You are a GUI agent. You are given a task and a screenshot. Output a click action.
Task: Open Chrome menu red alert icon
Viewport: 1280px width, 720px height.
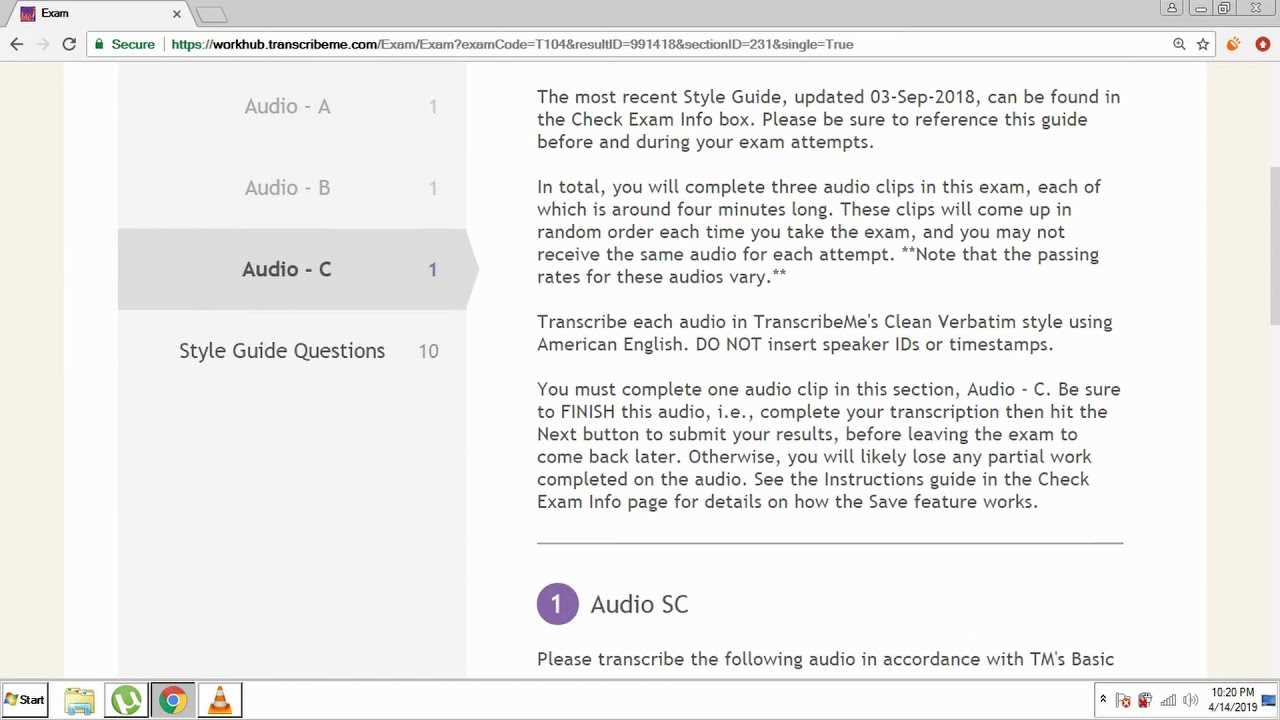coord(1262,44)
